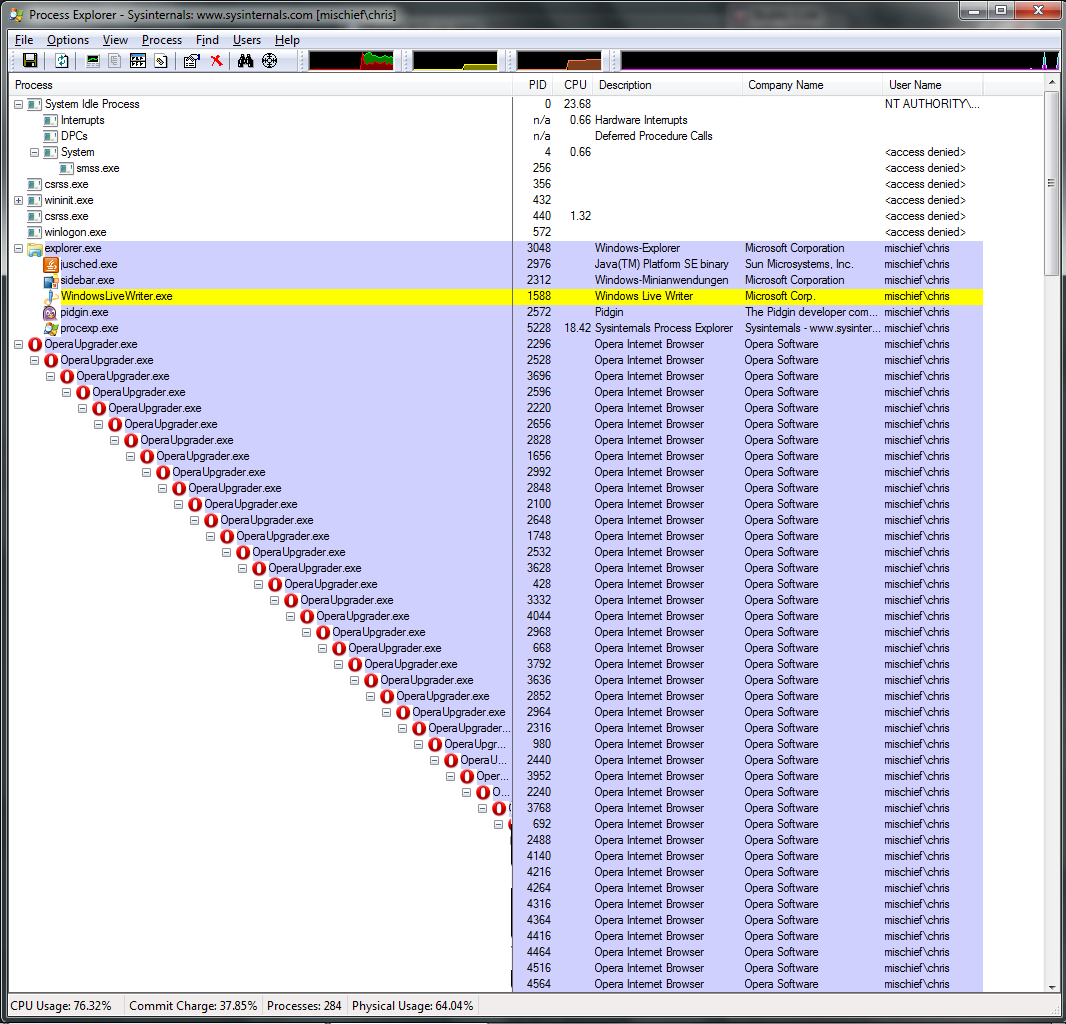Click the smss.exe process icon

66,169
